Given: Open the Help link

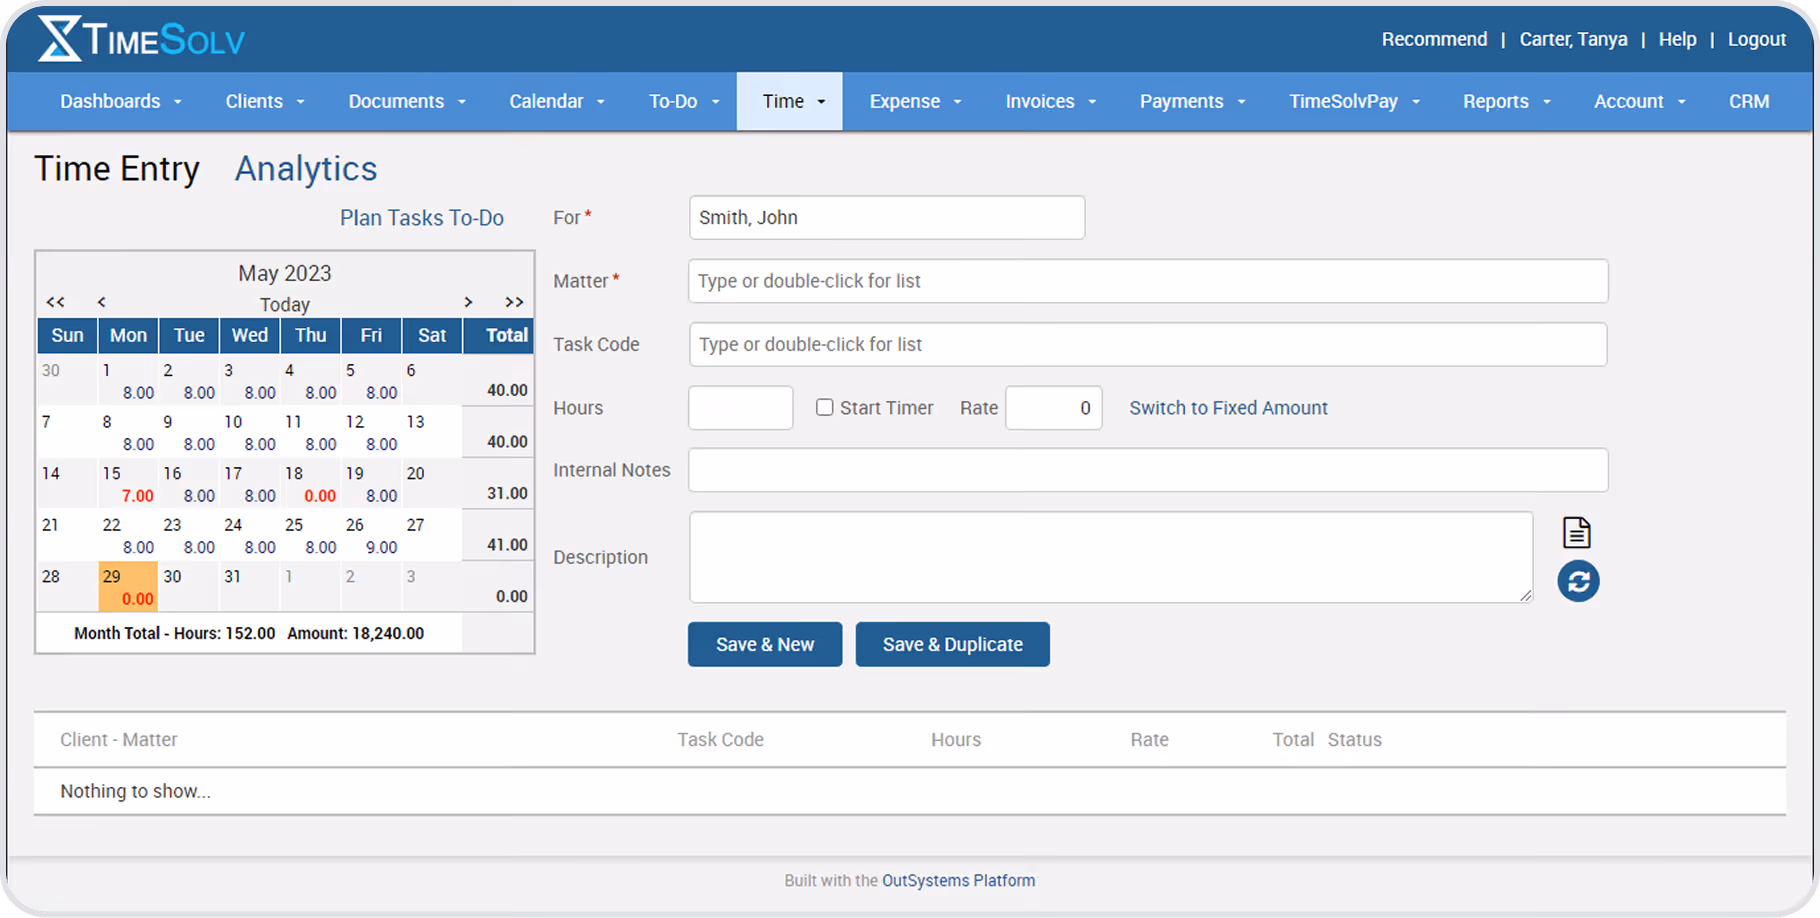Looking at the screenshot, I should pos(1677,39).
